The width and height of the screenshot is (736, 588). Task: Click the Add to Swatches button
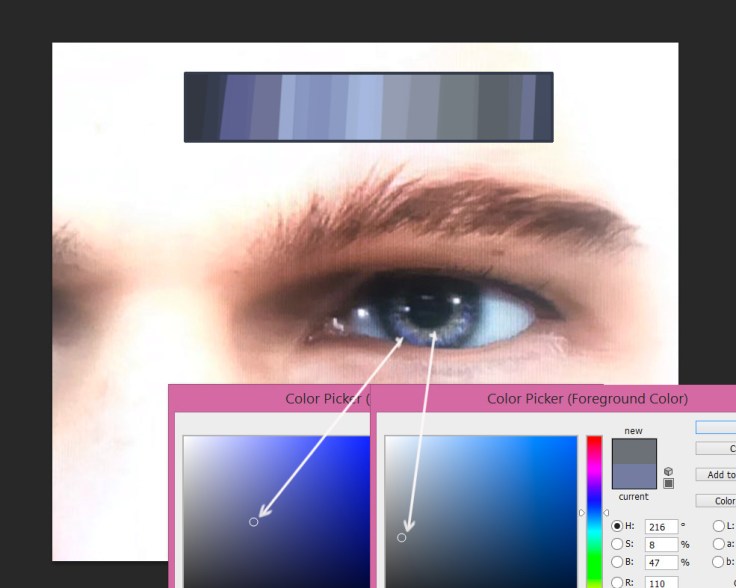click(716, 475)
